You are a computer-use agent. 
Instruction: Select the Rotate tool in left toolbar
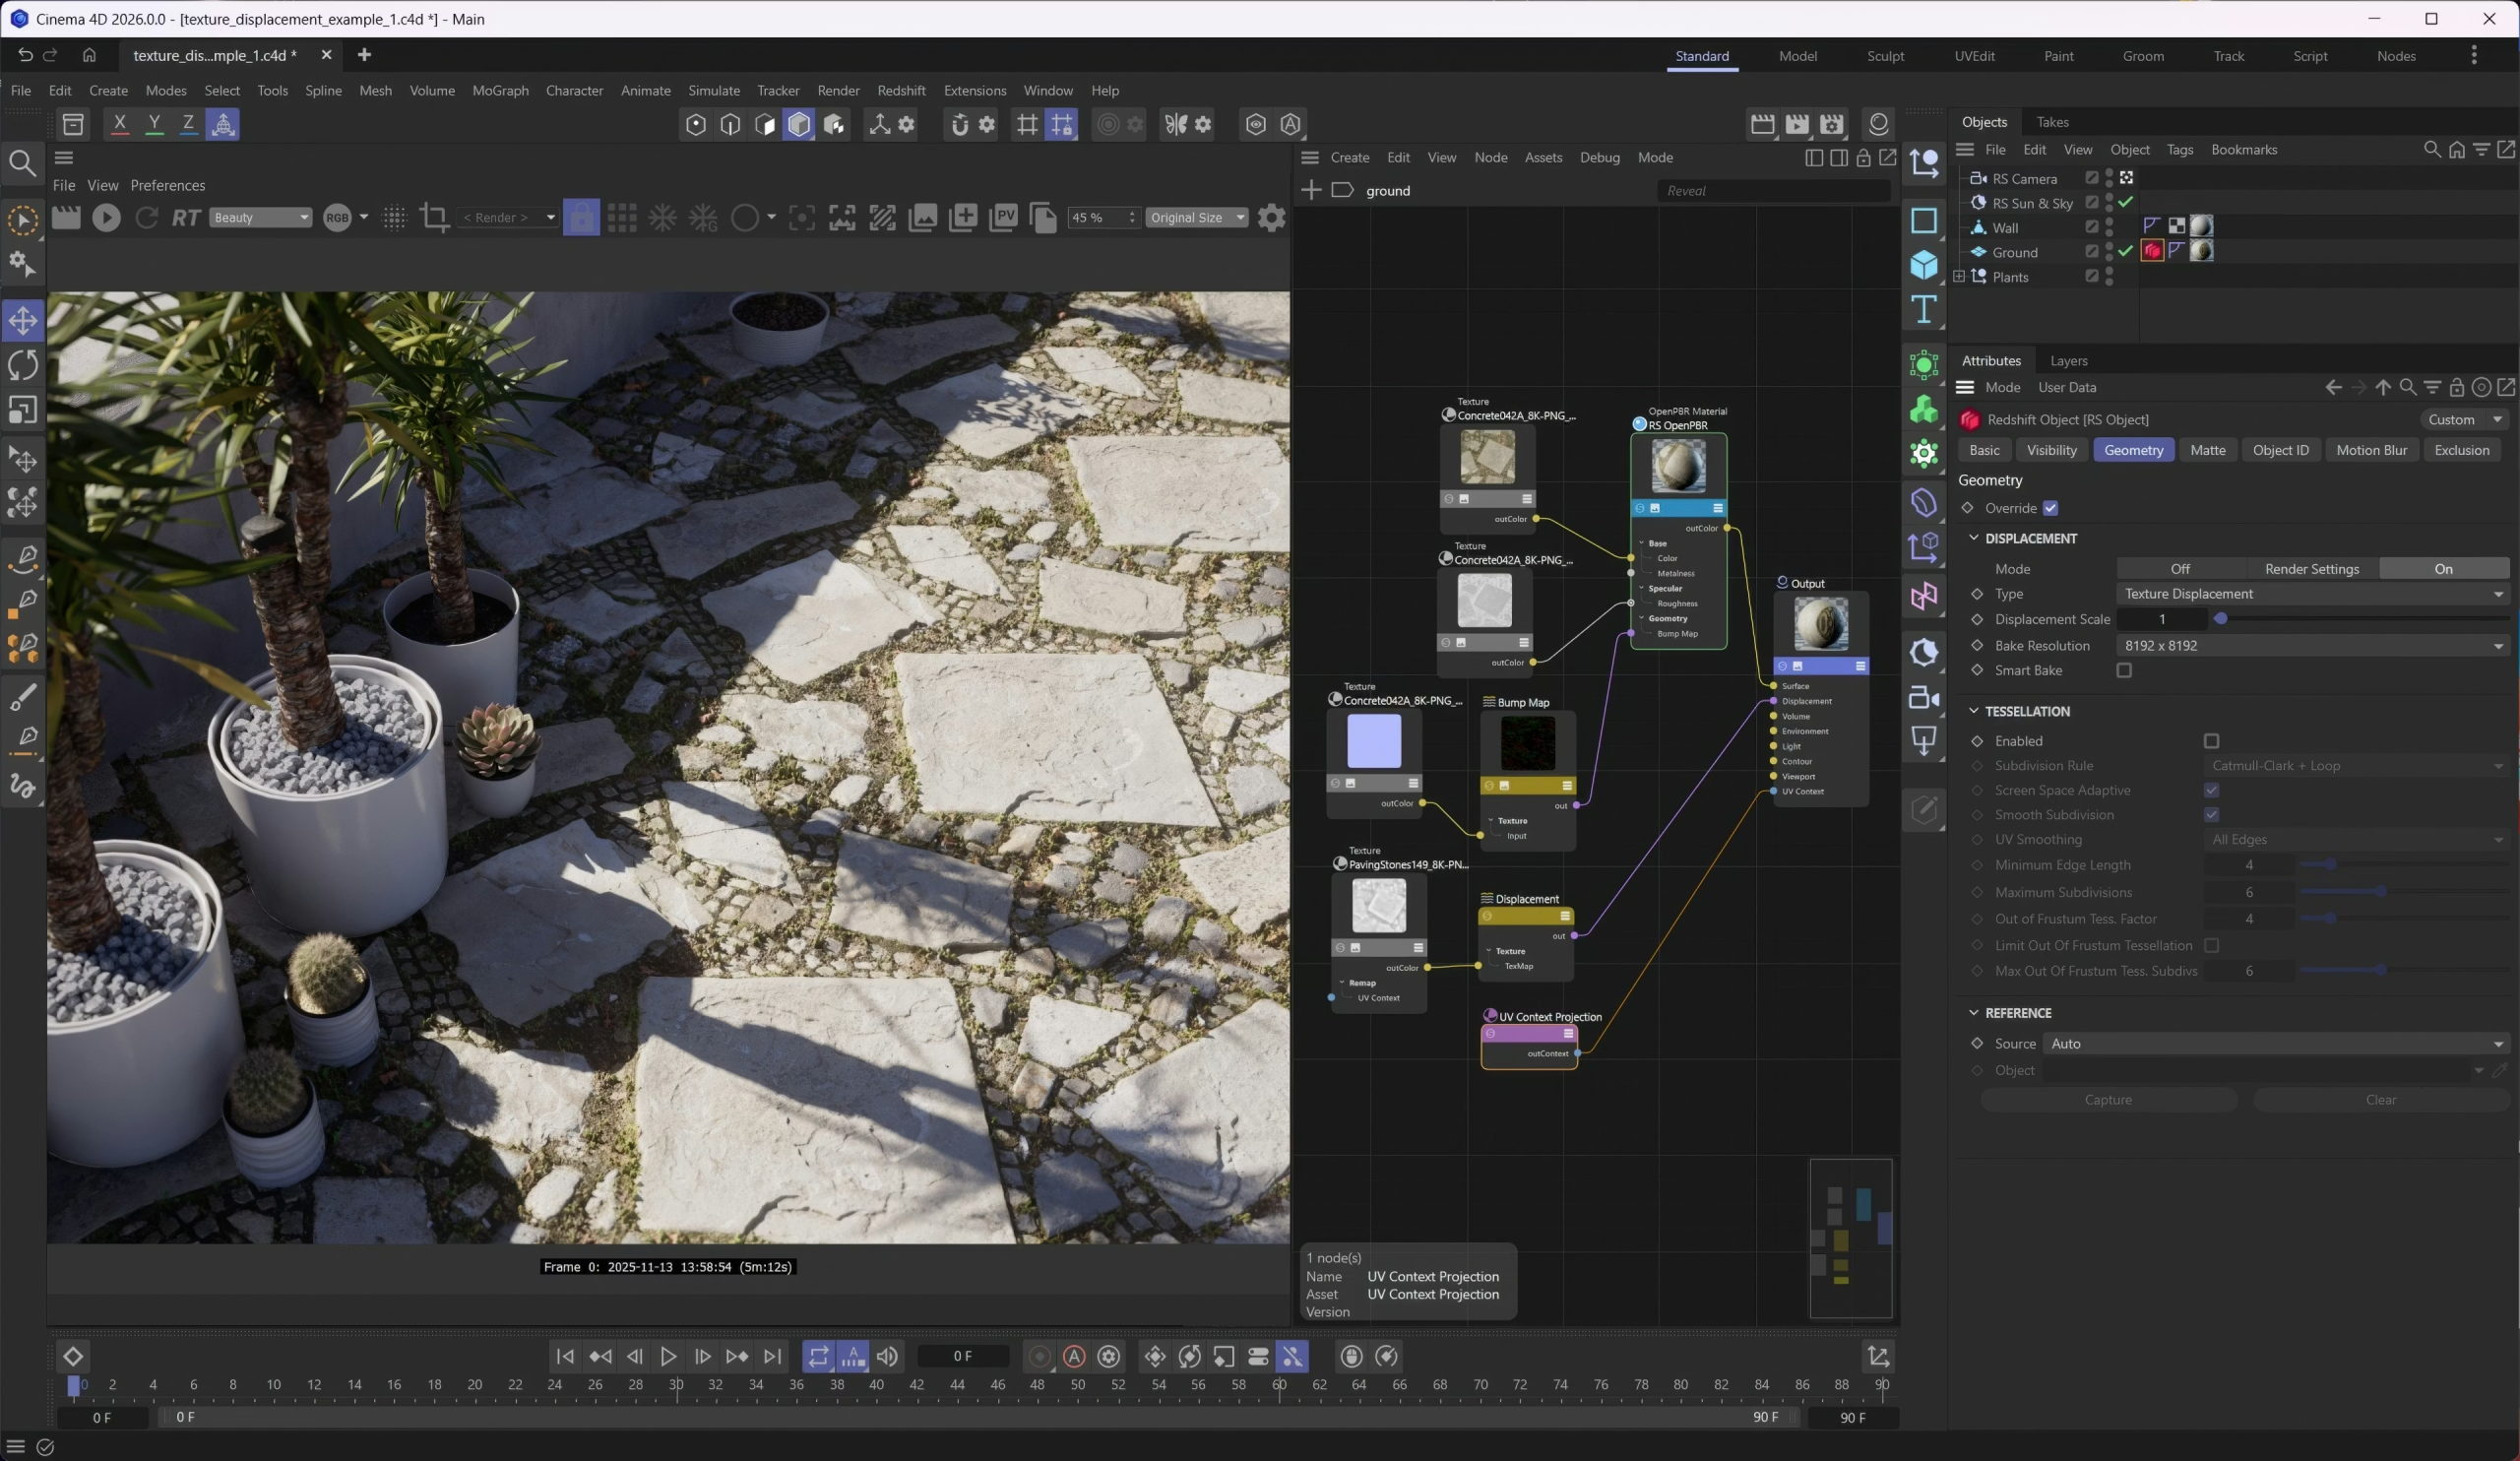(x=23, y=366)
